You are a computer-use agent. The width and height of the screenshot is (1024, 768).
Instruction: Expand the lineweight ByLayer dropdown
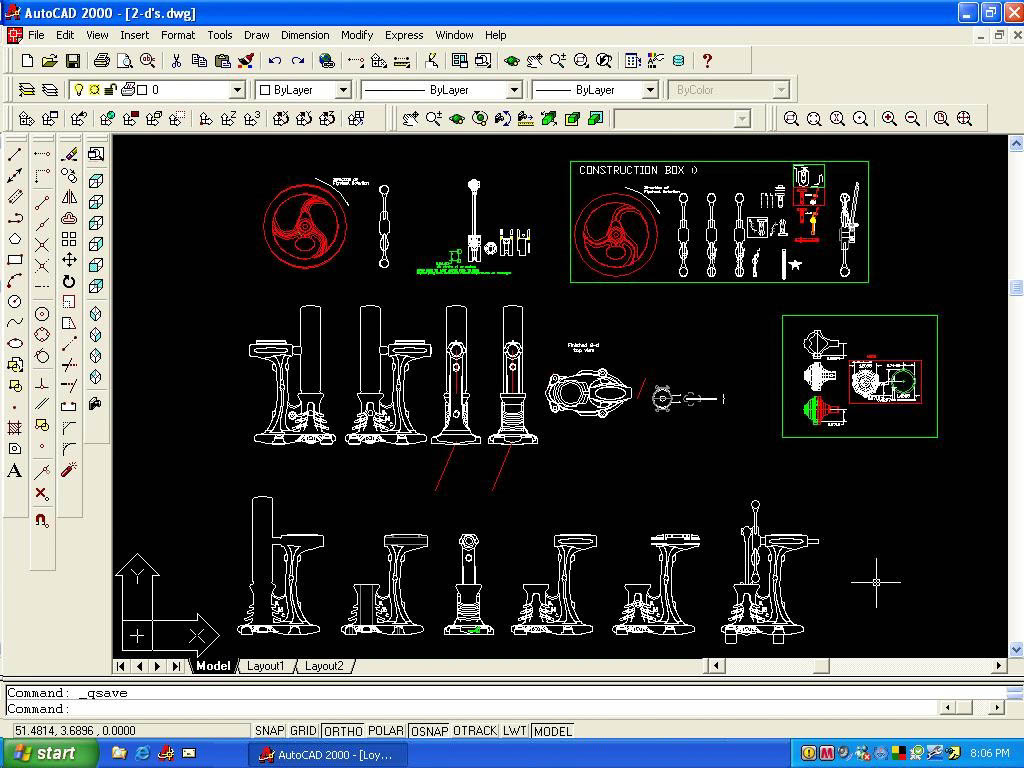point(649,90)
